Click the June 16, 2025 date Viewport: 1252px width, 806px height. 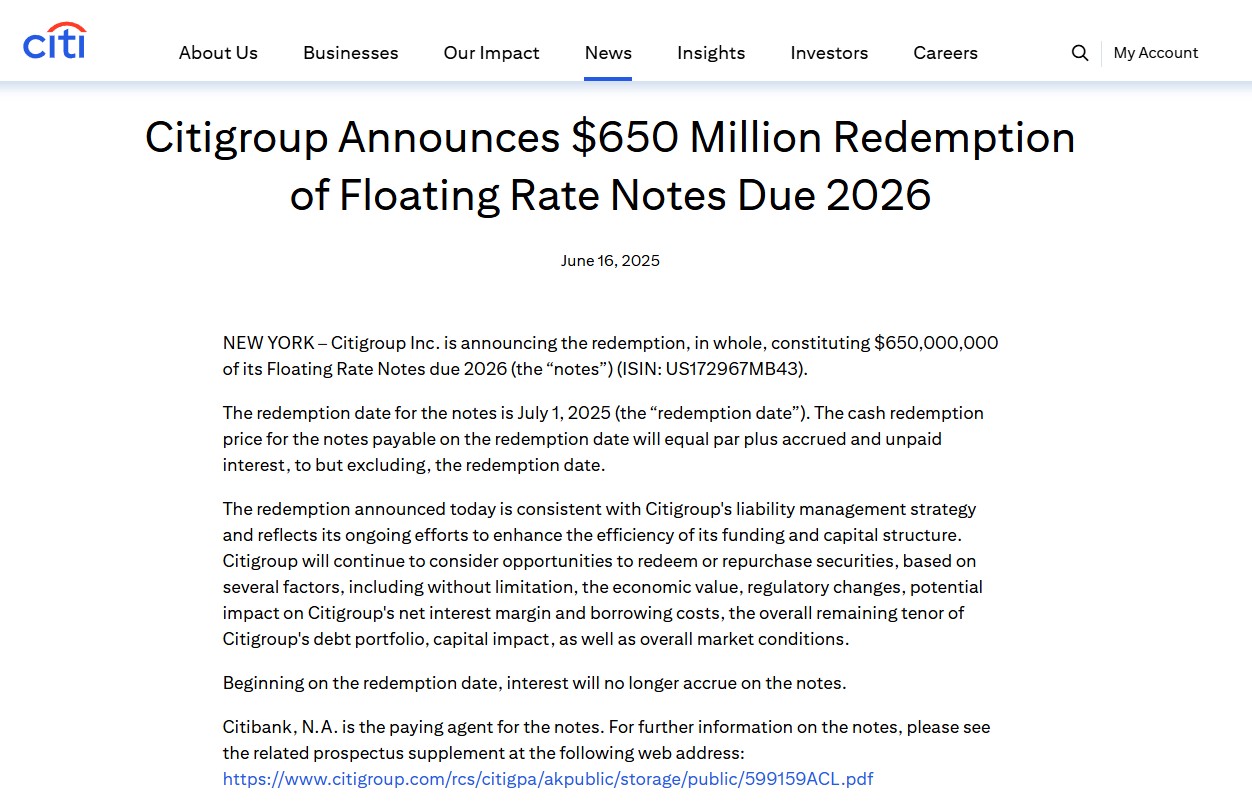[x=610, y=261]
